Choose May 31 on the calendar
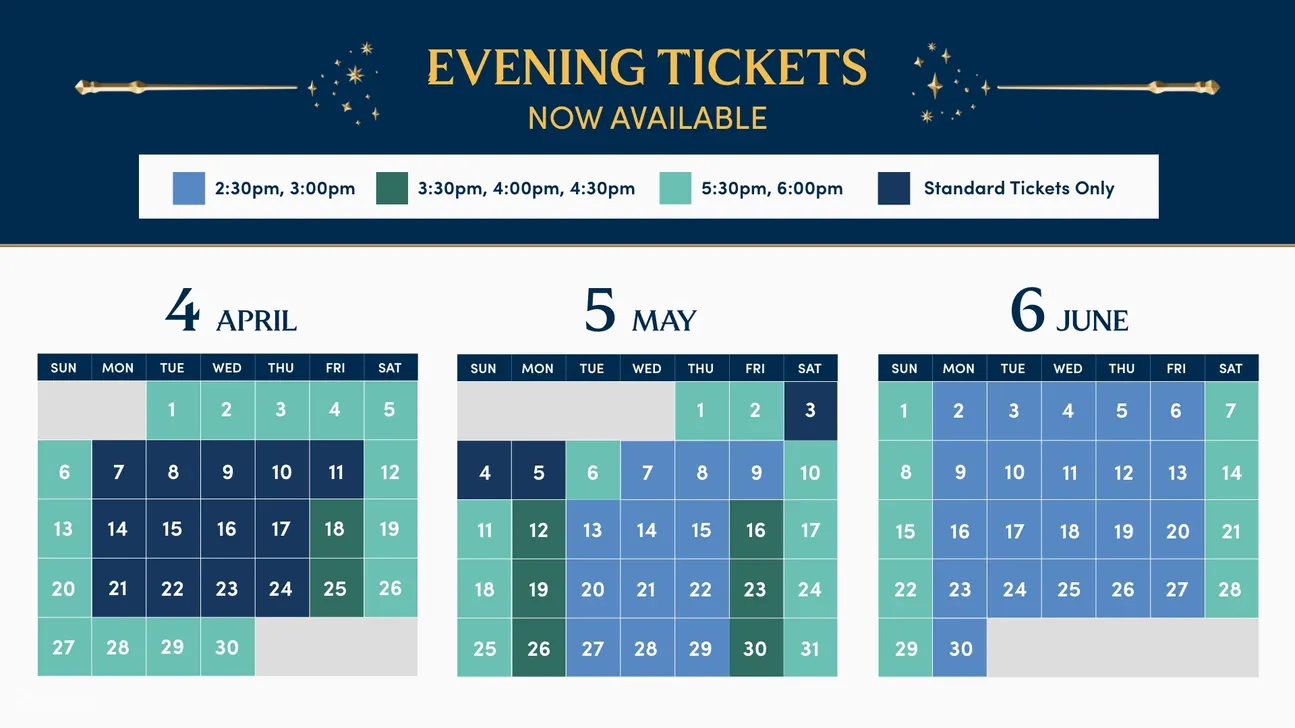The height and width of the screenshot is (728, 1295). tap(810, 647)
